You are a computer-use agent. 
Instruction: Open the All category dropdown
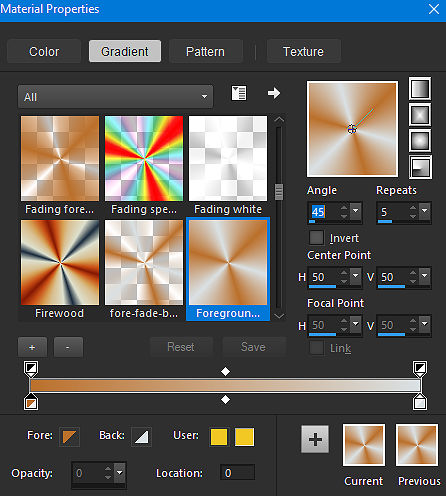pos(115,97)
